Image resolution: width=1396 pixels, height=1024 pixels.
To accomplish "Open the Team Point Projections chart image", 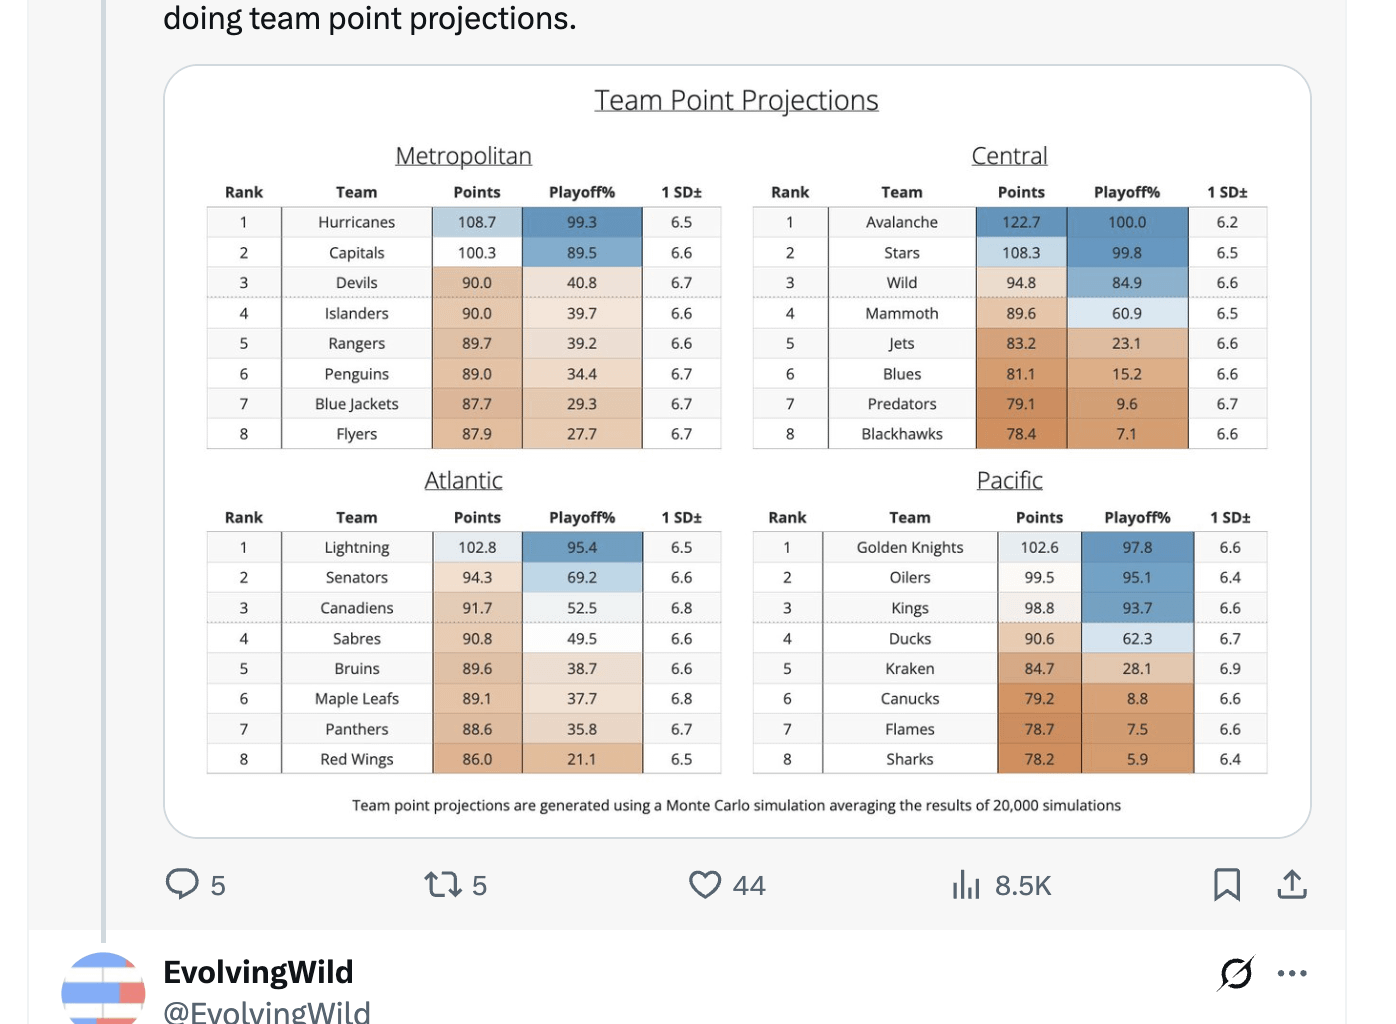I will pyautogui.click(x=736, y=450).
